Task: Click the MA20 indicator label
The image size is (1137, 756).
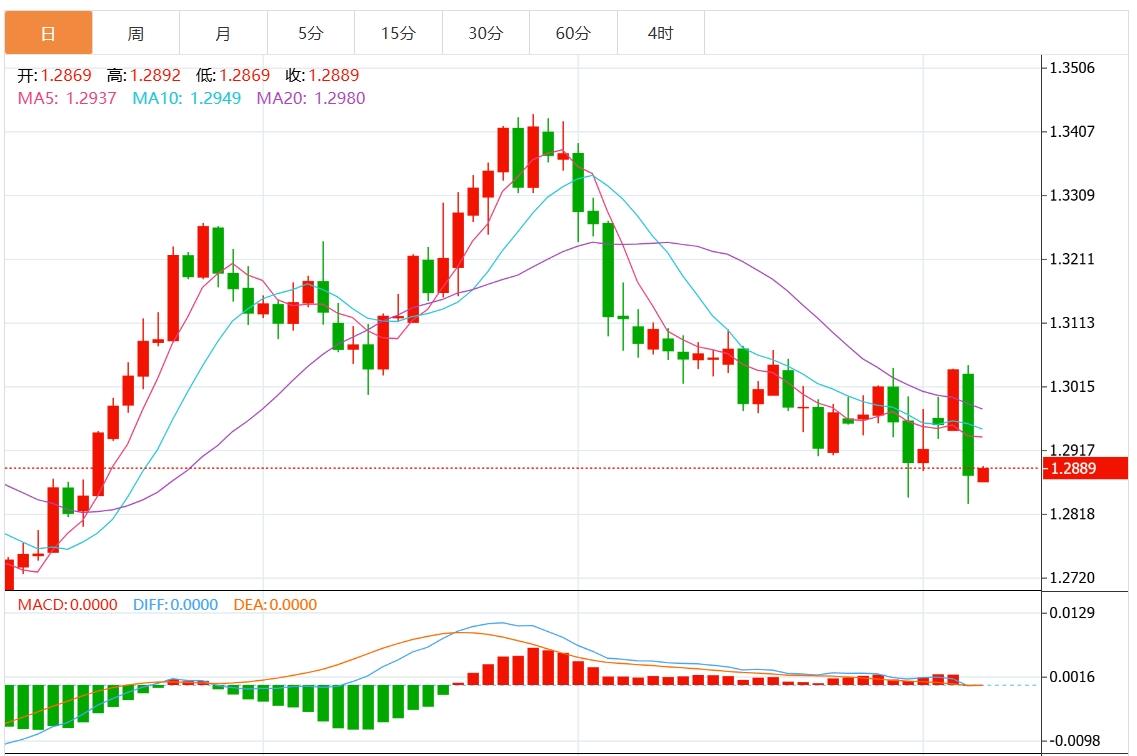Action: pos(311,98)
